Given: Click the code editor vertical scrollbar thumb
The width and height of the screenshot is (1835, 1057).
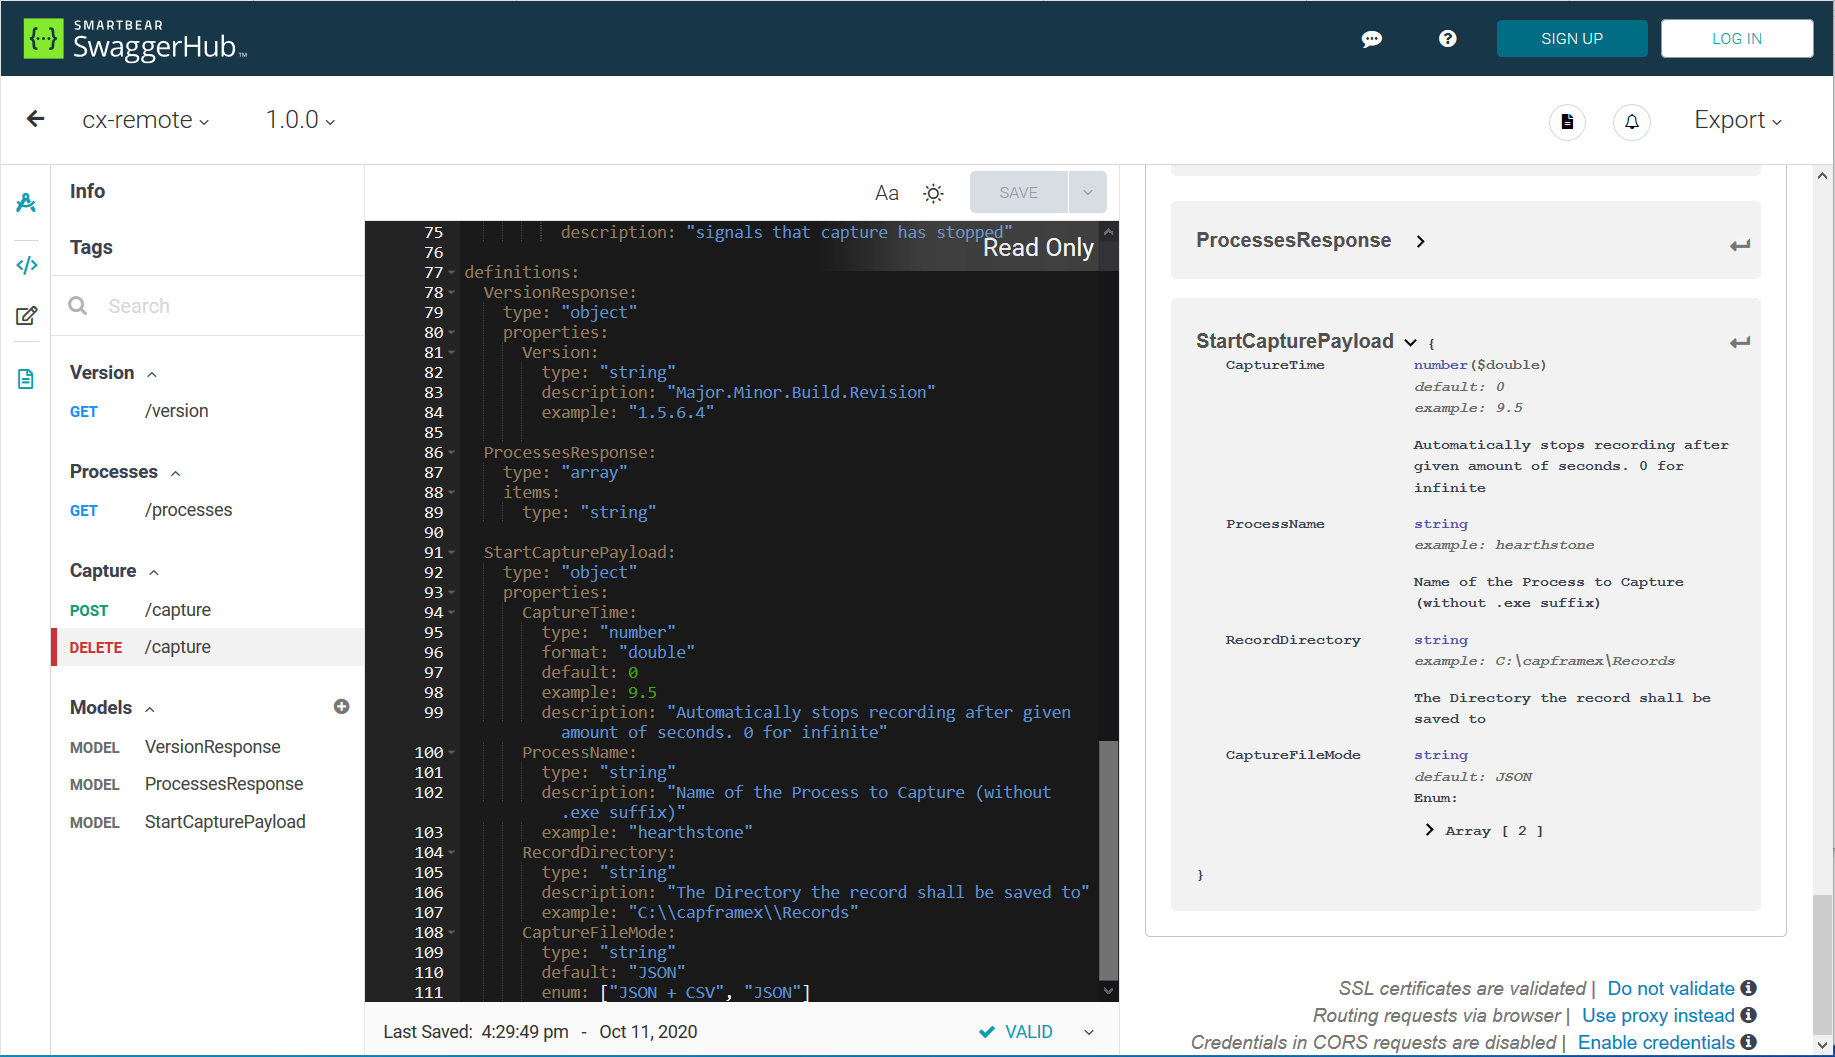Looking at the screenshot, I should pos(1108,860).
